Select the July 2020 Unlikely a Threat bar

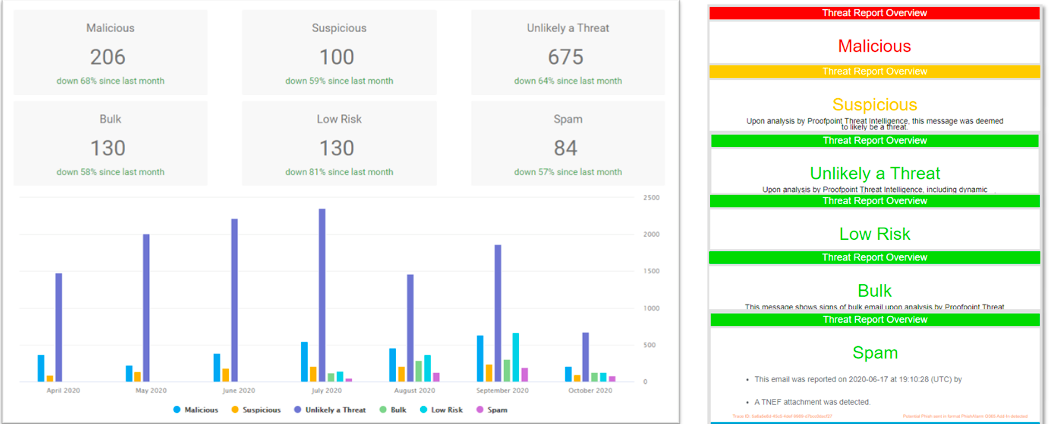pyautogui.click(x=322, y=295)
